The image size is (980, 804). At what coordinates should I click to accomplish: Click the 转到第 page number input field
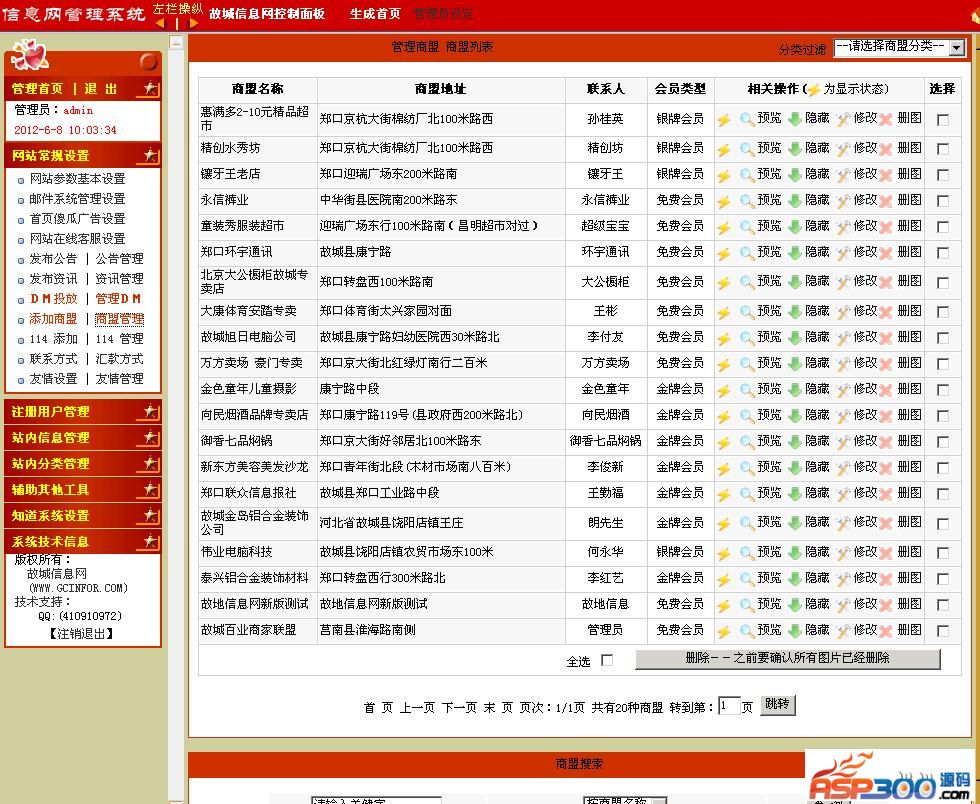point(729,706)
